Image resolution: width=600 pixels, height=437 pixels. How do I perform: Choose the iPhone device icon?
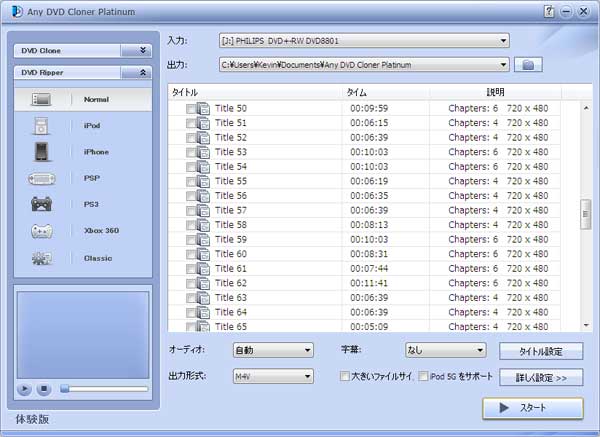41,152
